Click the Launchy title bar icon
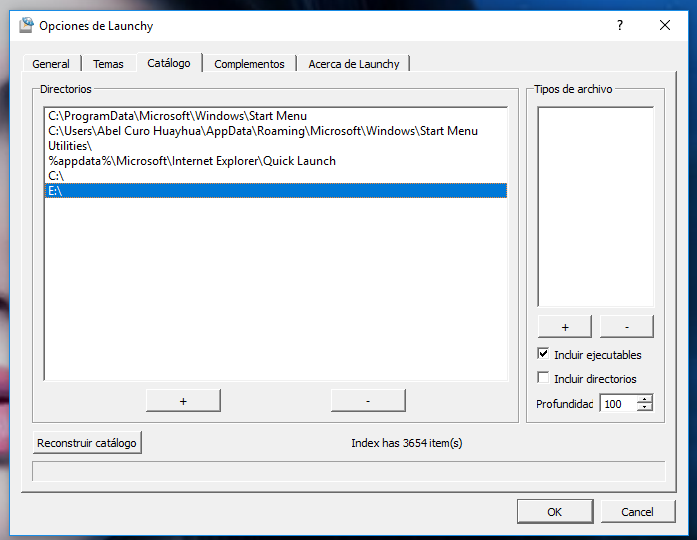Viewport: 697px width, 540px height. tap(26, 25)
